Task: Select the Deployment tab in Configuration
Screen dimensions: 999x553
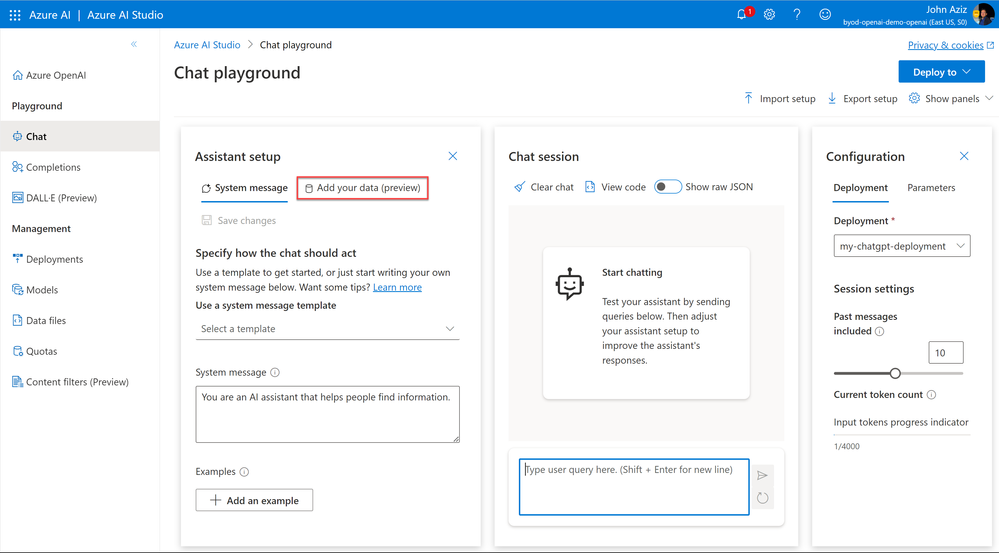Action: pos(860,188)
